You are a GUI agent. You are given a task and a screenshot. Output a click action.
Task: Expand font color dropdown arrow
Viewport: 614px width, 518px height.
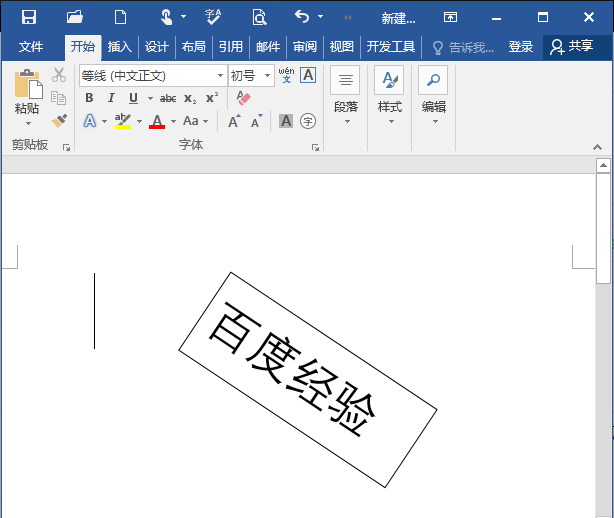(173, 121)
